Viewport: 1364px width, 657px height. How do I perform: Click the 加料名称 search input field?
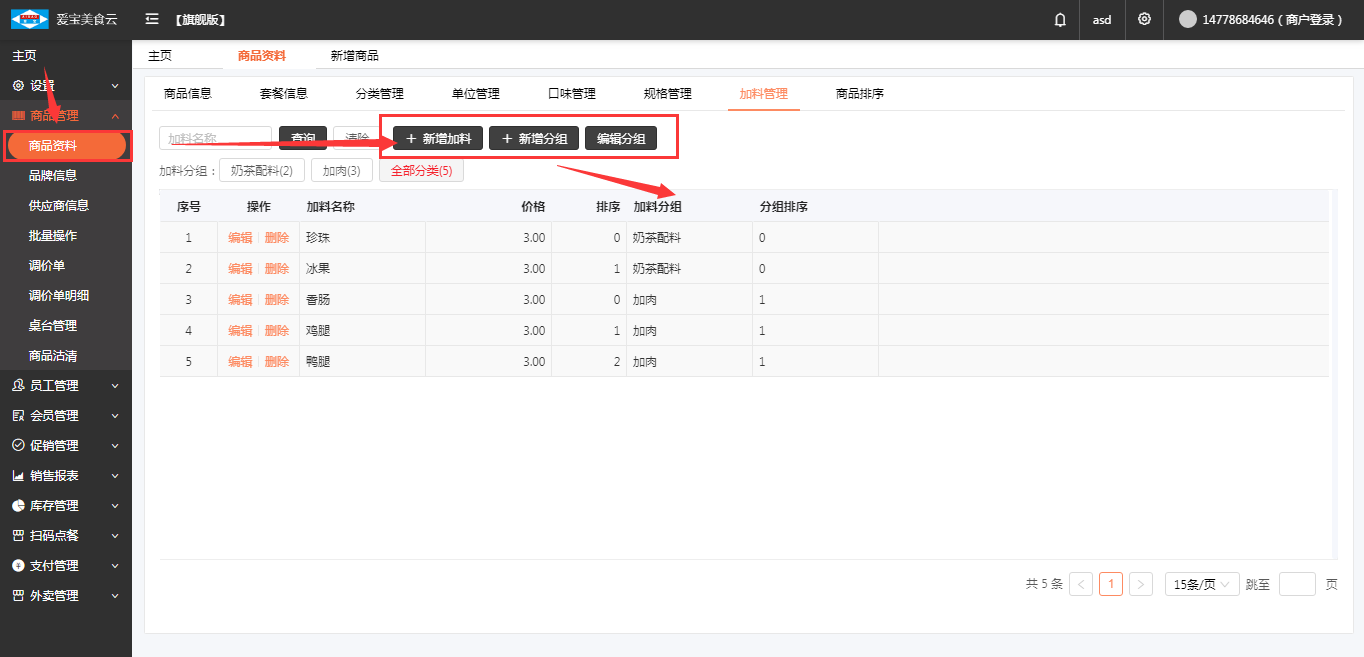(x=215, y=139)
